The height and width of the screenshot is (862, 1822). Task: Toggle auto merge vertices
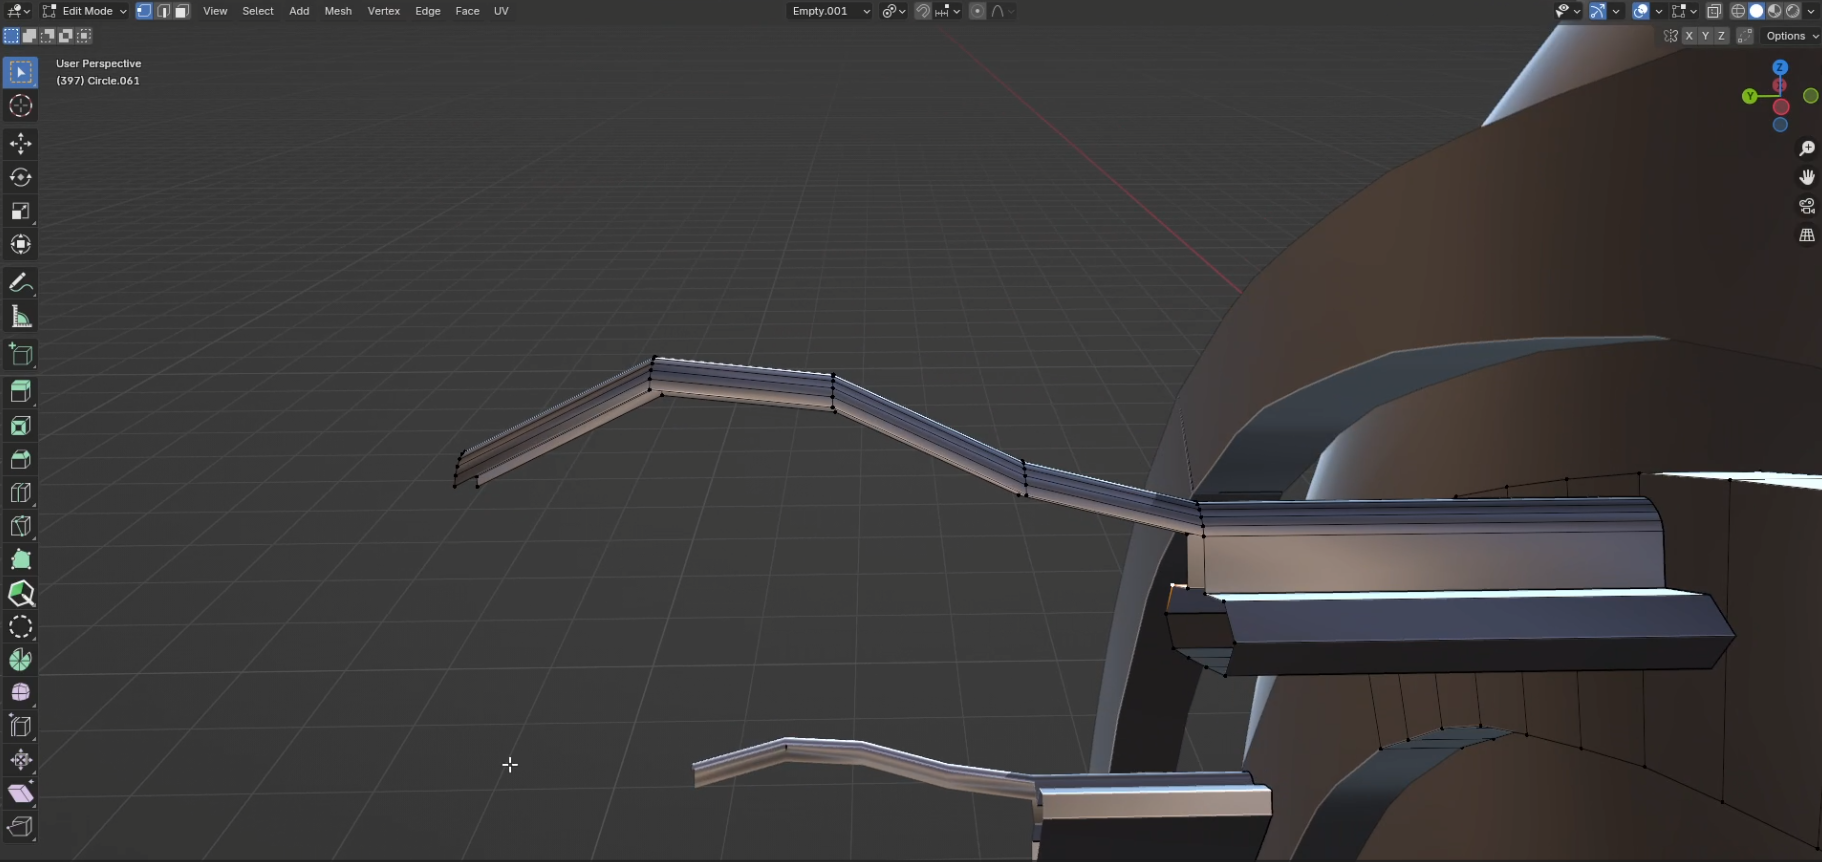1745,36
